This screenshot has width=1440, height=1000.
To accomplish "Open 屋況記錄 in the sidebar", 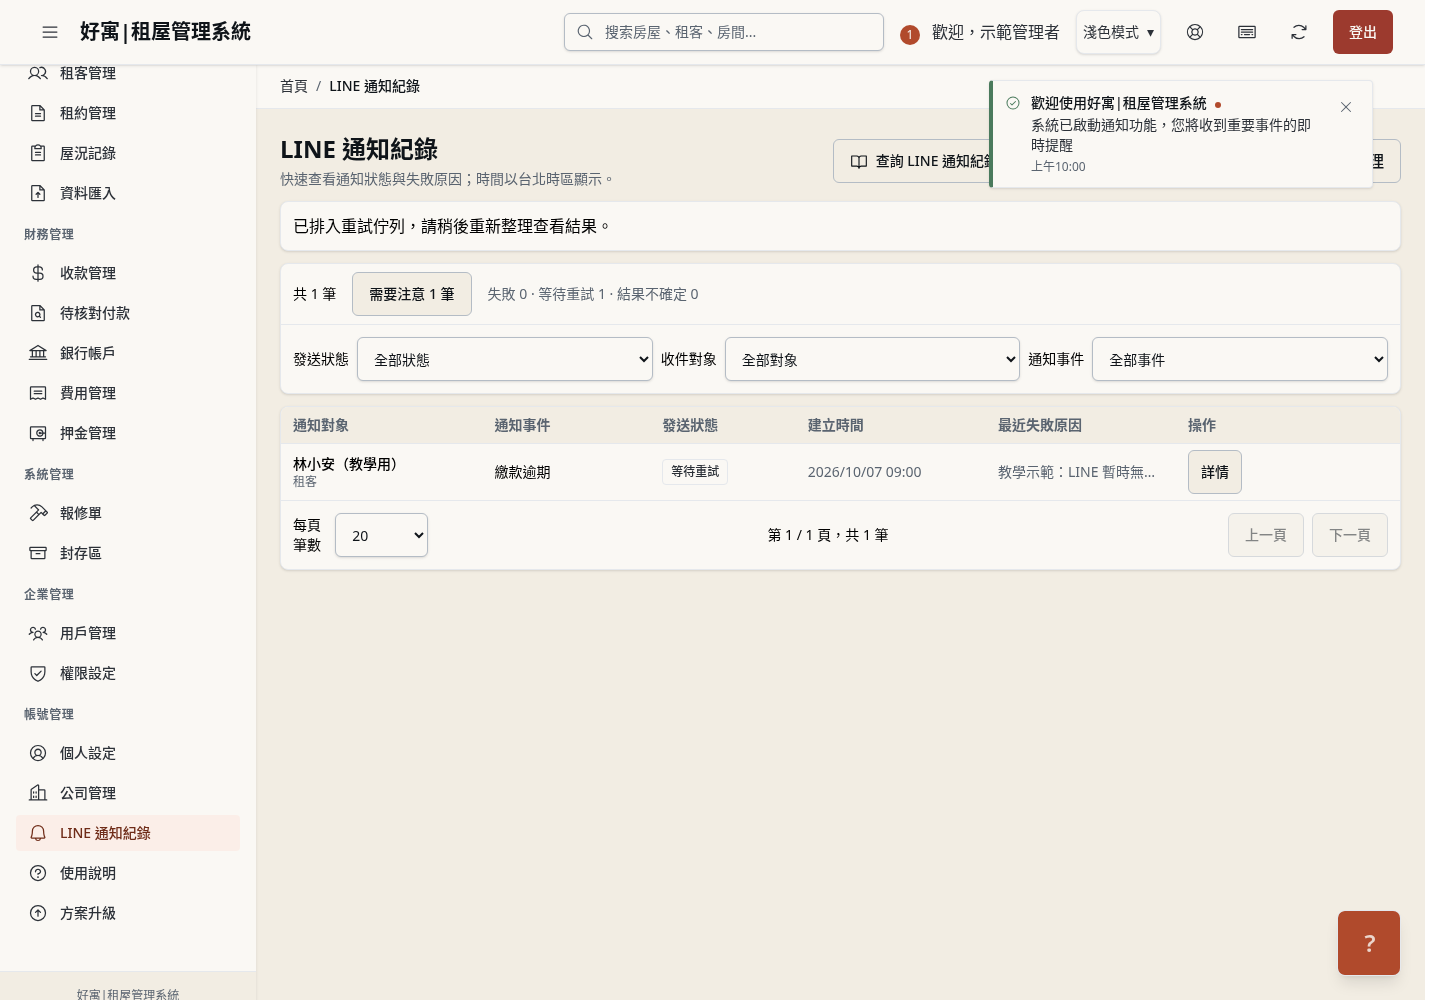I will click(128, 153).
